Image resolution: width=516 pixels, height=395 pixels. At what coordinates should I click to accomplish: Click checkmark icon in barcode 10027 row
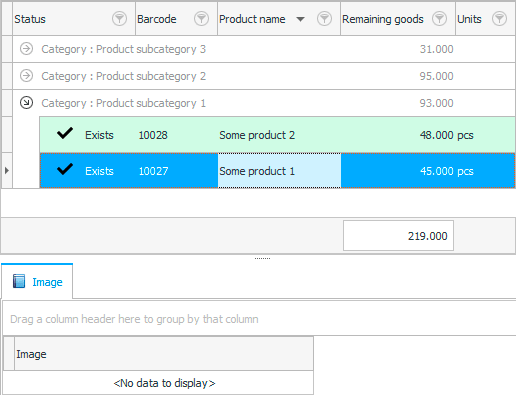point(65,169)
